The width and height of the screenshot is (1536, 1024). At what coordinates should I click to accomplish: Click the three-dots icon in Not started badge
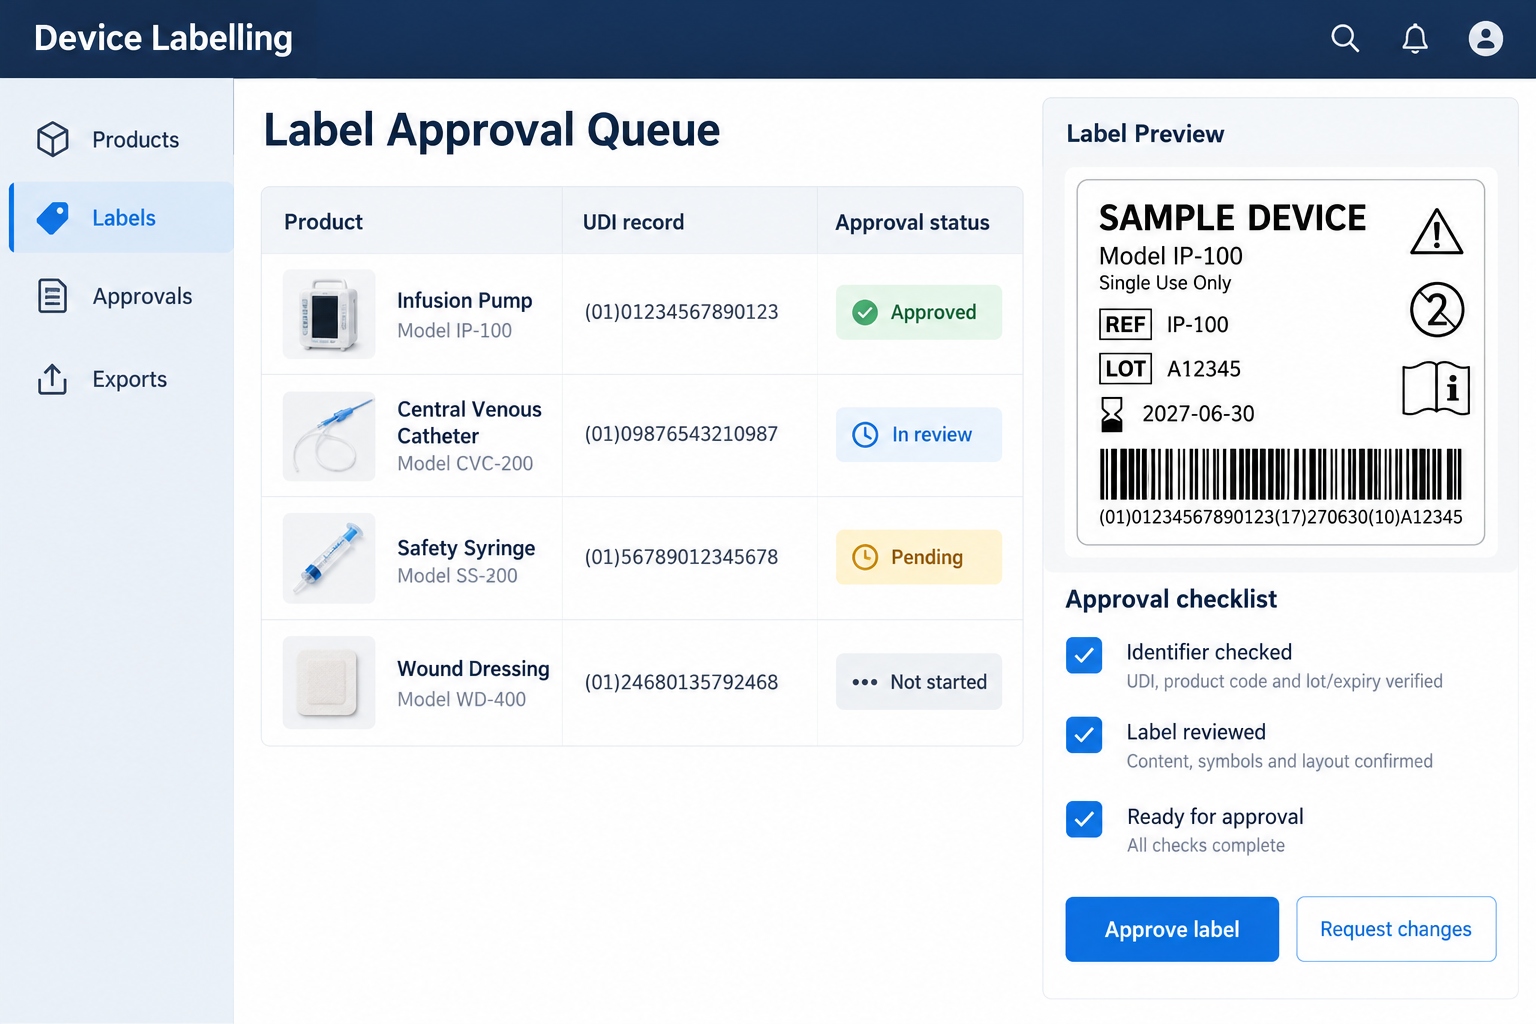(x=865, y=682)
